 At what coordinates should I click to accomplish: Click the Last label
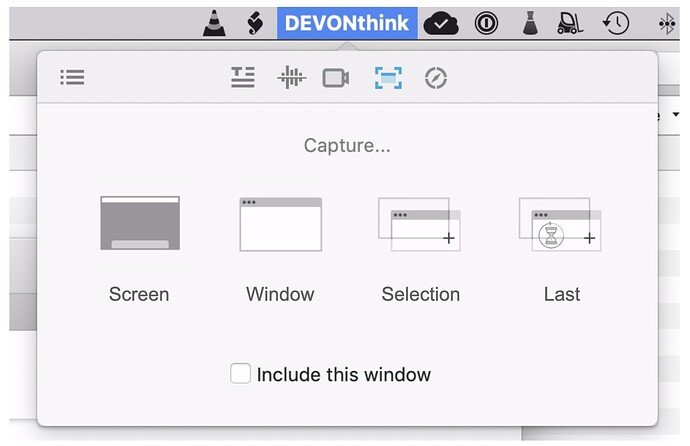562,294
